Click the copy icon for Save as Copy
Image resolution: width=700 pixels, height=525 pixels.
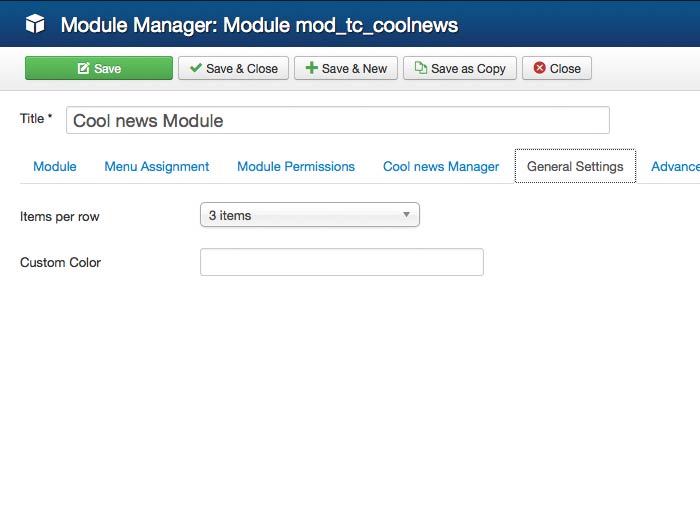point(421,68)
